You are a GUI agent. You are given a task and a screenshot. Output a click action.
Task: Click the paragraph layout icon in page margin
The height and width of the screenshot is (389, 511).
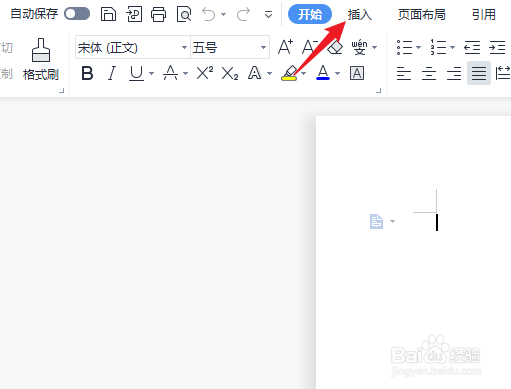click(x=376, y=221)
